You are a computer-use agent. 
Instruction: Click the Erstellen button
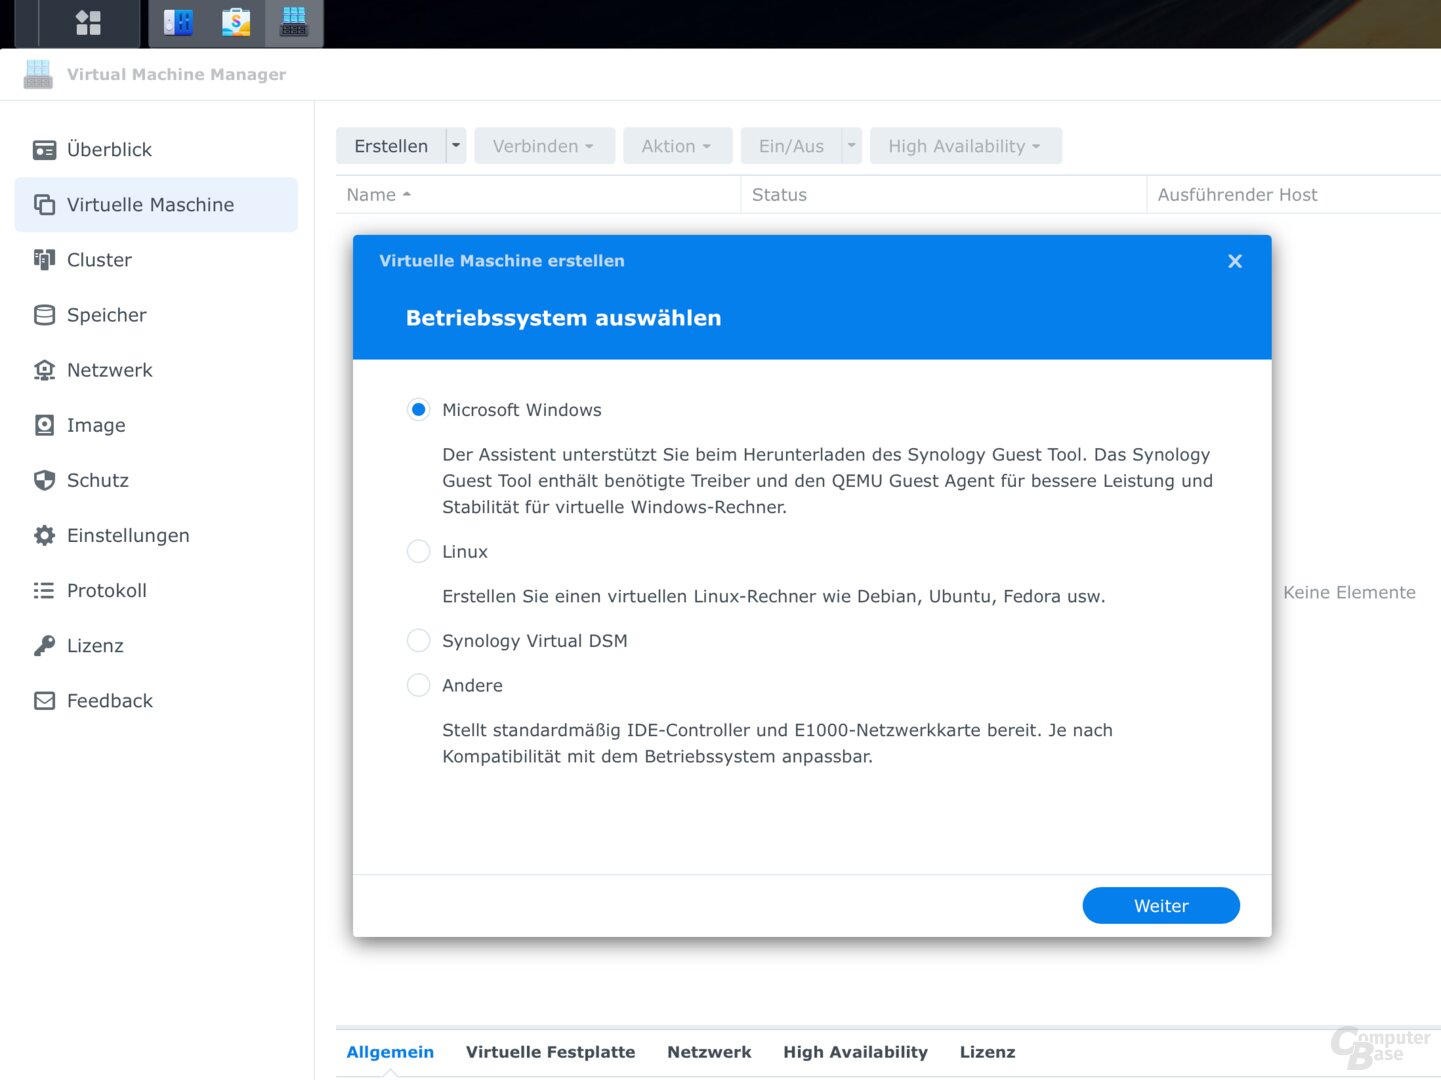[391, 146]
